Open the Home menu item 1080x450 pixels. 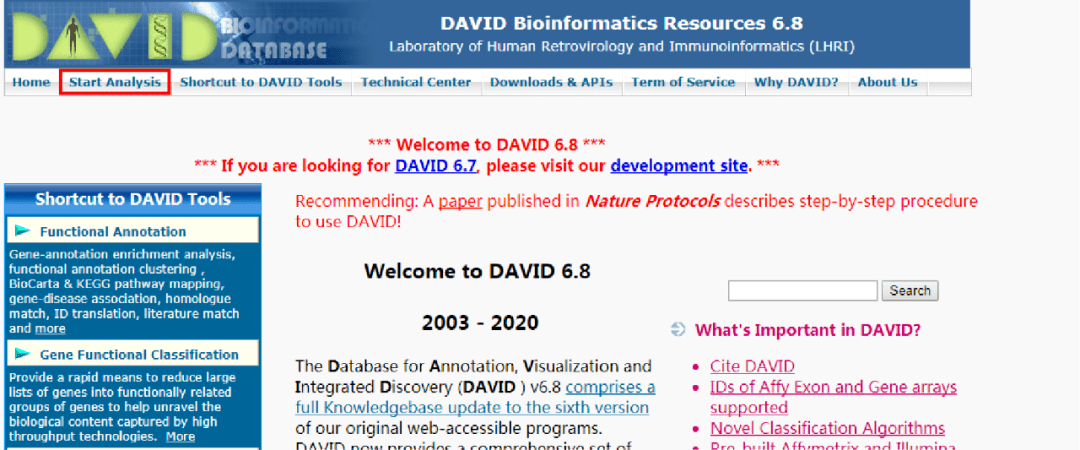click(31, 82)
